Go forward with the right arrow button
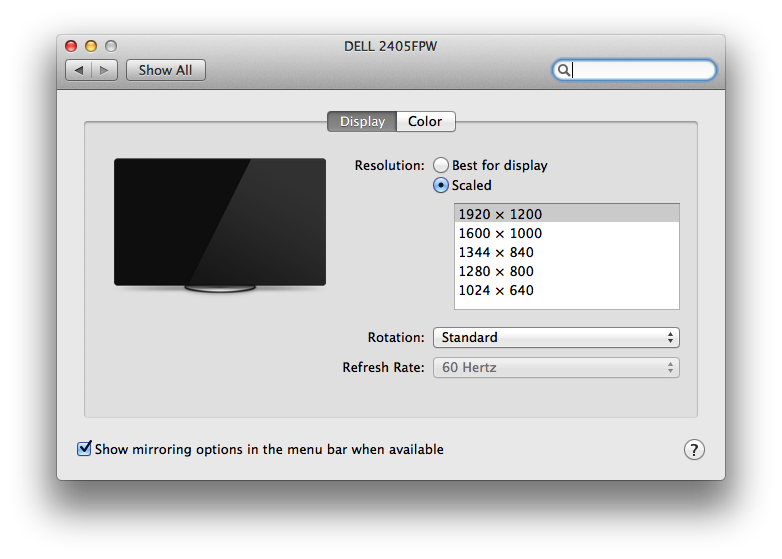This screenshot has height=559, width=782. pos(104,70)
